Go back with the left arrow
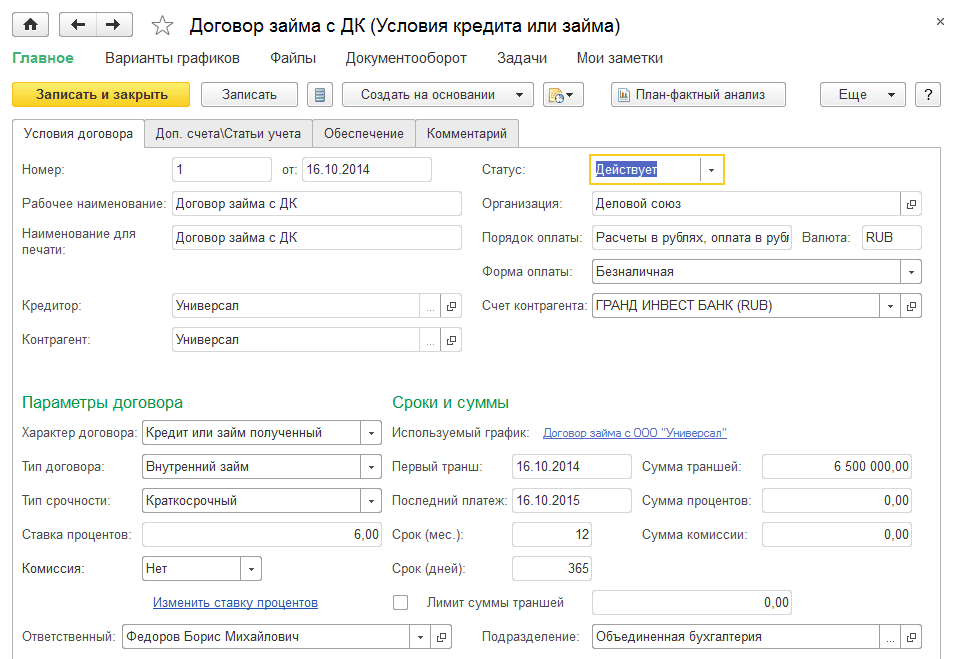Image resolution: width=958 pixels, height=659 pixels. 78,25
